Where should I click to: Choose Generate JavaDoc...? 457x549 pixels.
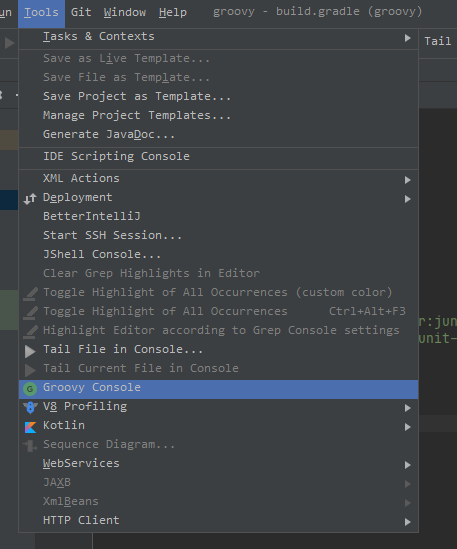click(219, 134)
